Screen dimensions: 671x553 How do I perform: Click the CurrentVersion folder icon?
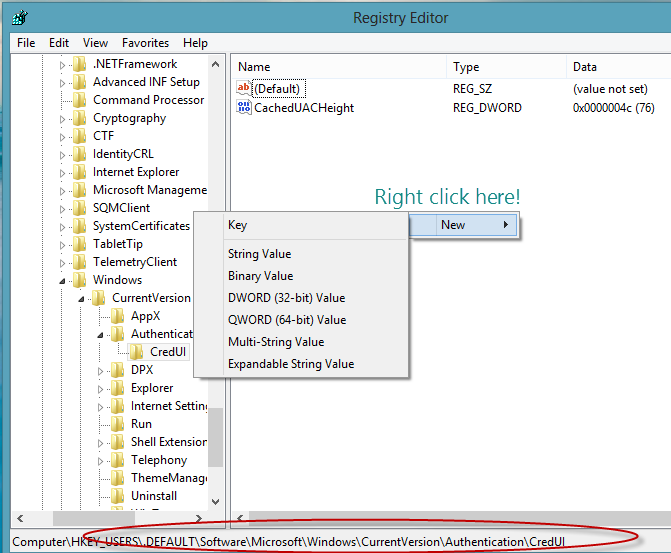pyautogui.click(x=98, y=298)
